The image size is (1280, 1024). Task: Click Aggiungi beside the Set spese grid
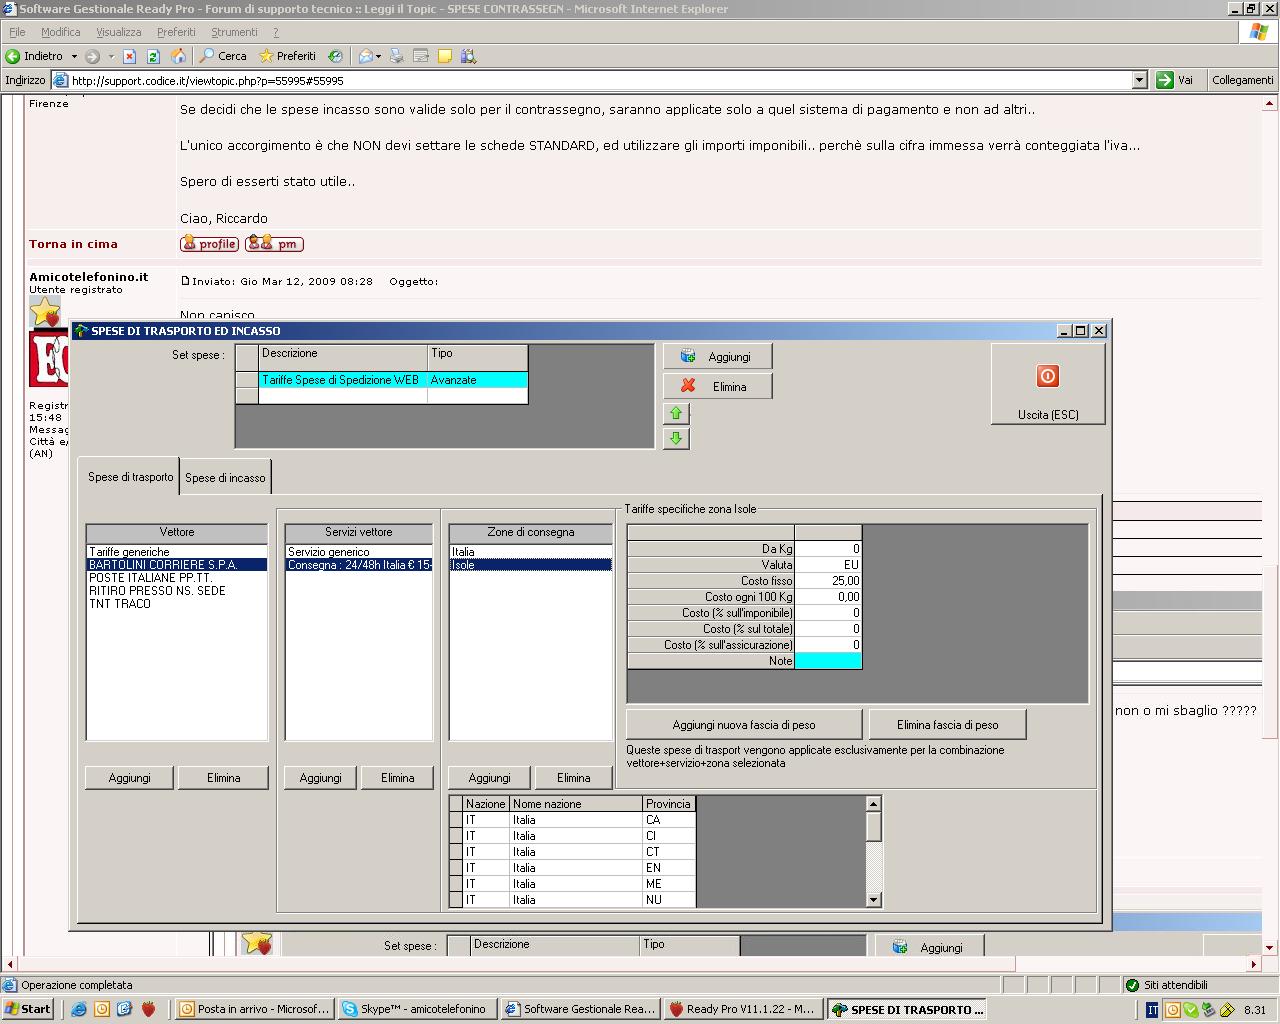[717, 356]
